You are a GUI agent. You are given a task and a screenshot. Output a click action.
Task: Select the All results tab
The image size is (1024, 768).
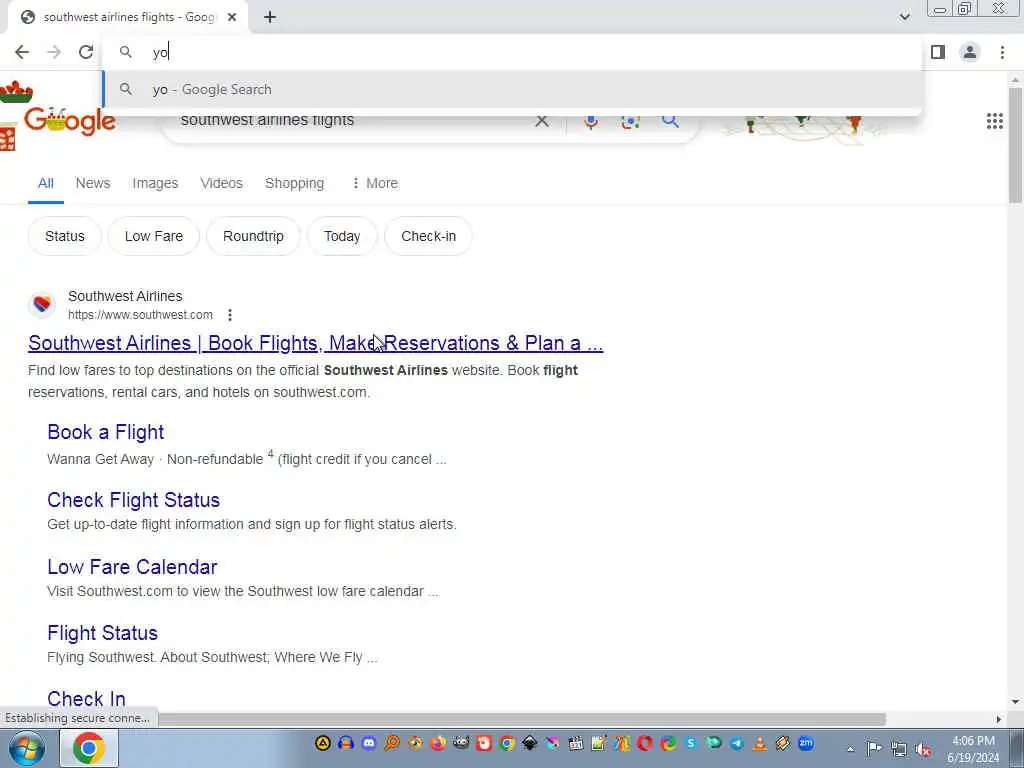(46, 184)
